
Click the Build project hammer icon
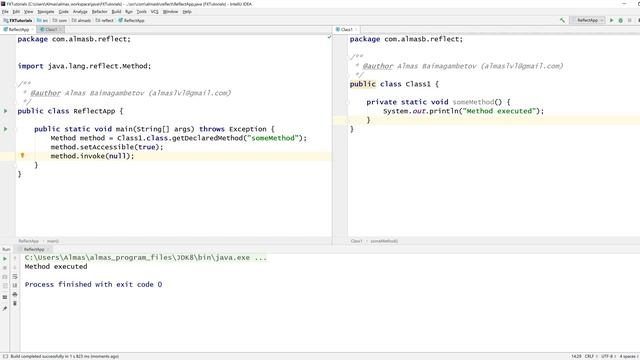pyautogui.click(x=562, y=20)
